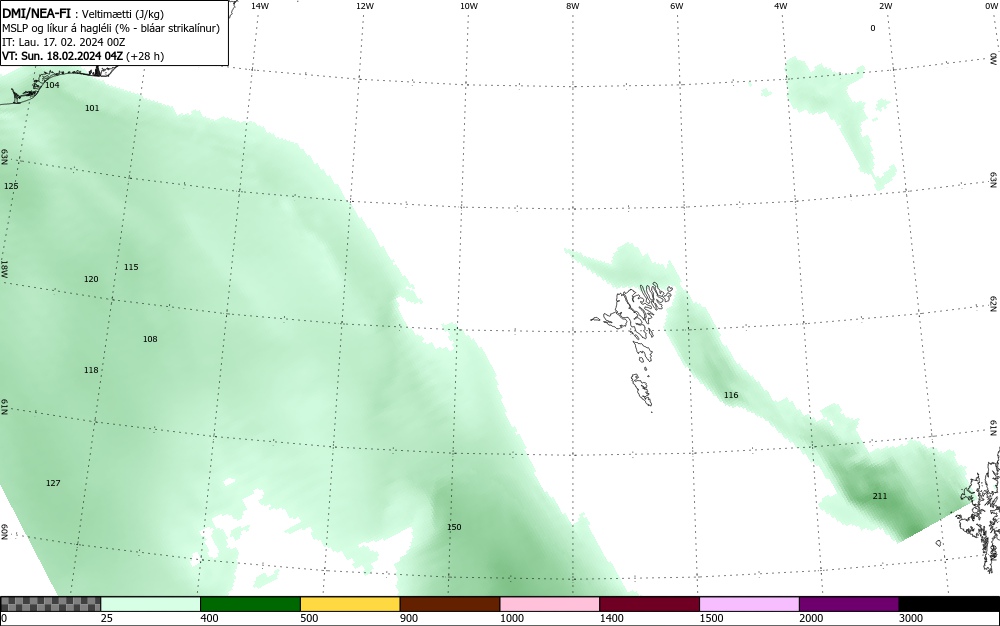The image size is (1000, 626).
Task: Click the map value 104
Action: pos(52,85)
